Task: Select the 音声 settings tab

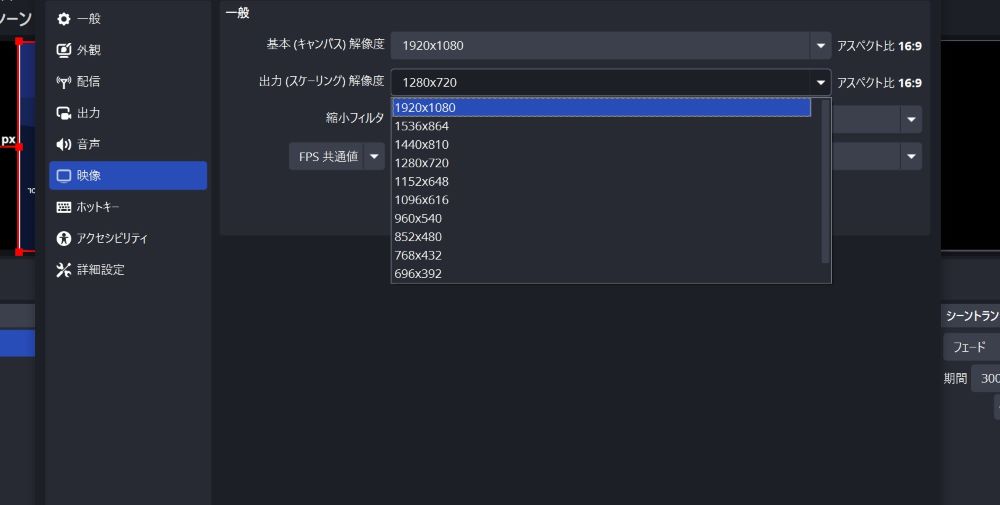Action: coord(128,144)
